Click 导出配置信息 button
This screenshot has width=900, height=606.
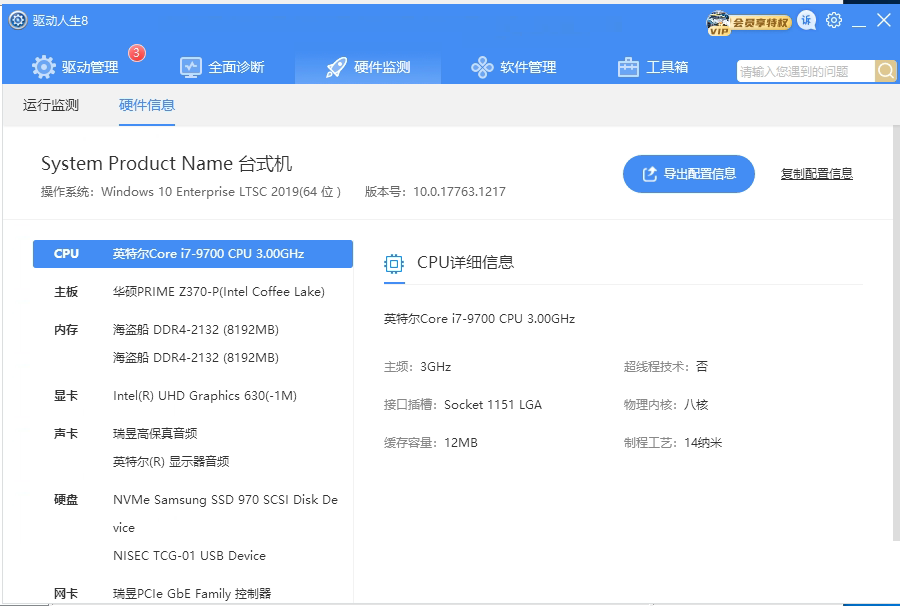tap(689, 174)
